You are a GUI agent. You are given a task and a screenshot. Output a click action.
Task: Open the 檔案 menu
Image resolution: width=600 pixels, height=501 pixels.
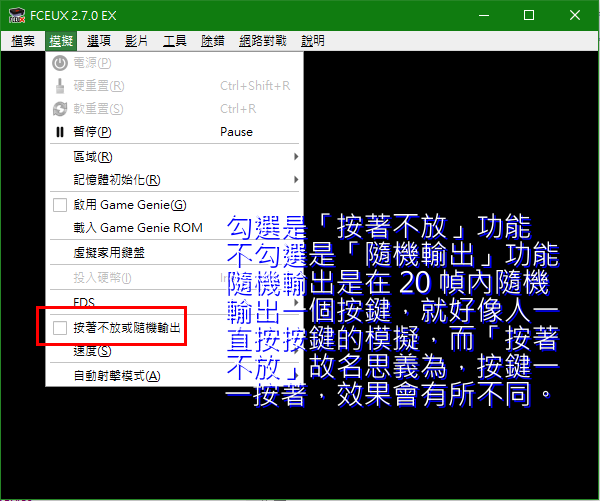click(x=23, y=41)
